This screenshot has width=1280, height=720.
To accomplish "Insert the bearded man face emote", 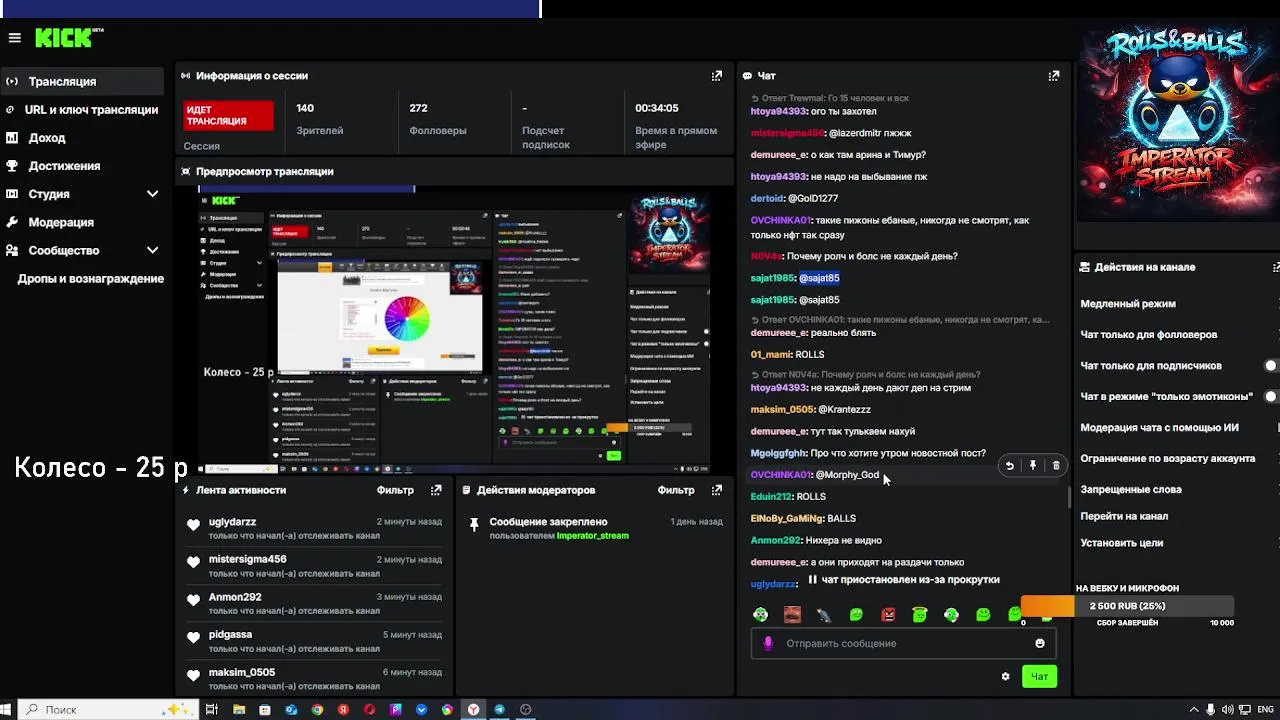I will pyautogui.click(x=792, y=615).
